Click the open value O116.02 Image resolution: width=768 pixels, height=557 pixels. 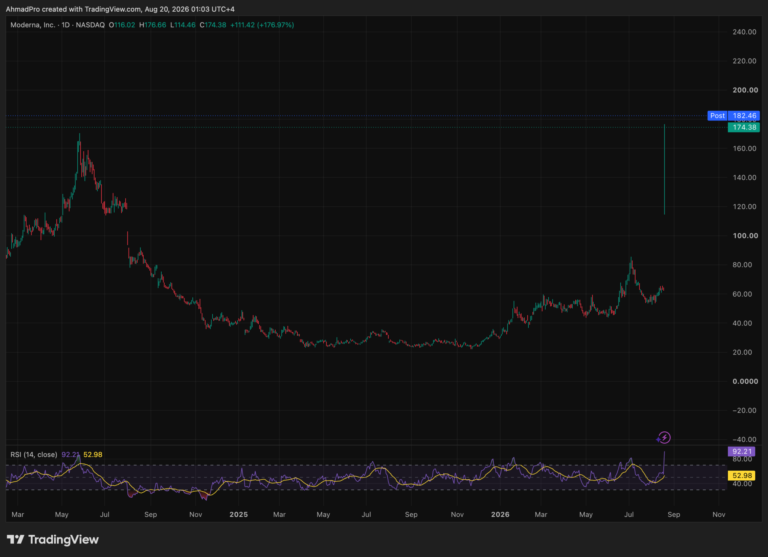point(121,25)
